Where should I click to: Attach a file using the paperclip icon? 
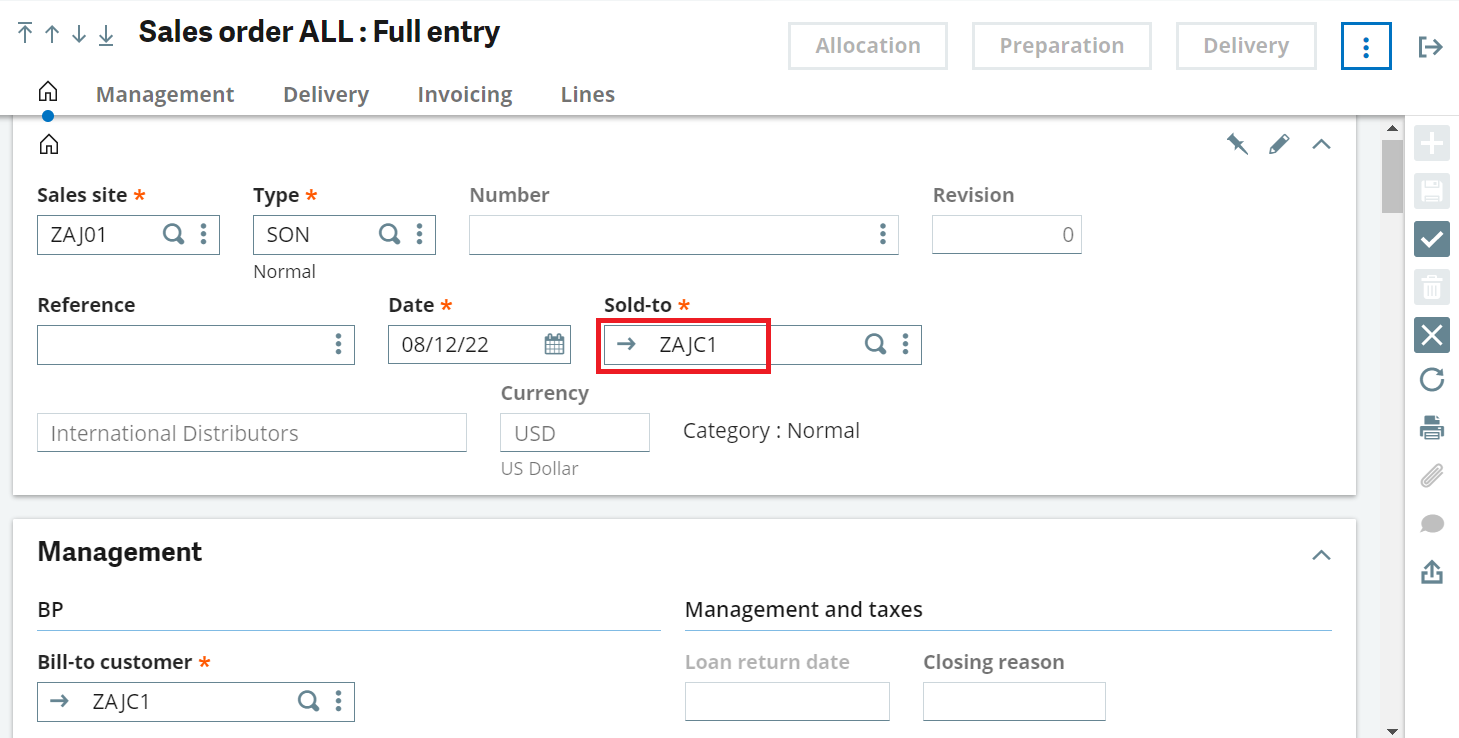(1431, 475)
